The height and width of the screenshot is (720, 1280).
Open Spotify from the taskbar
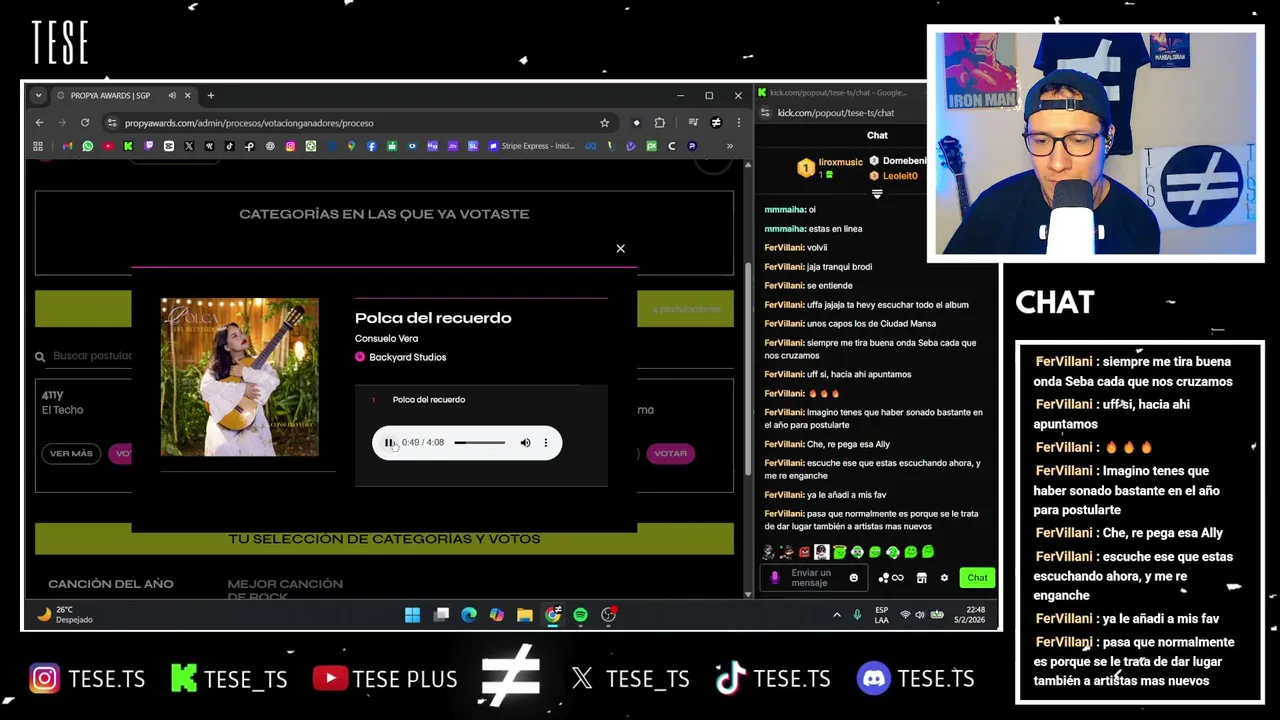pyautogui.click(x=580, y=615)
